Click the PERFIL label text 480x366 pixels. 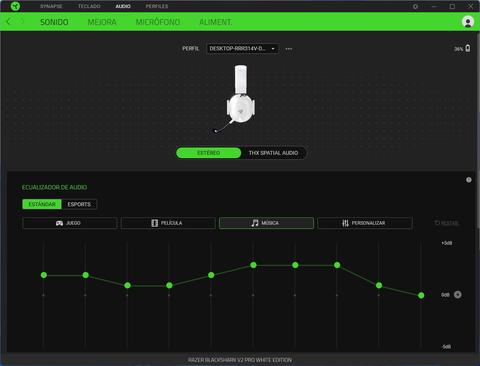click(190, 49)
